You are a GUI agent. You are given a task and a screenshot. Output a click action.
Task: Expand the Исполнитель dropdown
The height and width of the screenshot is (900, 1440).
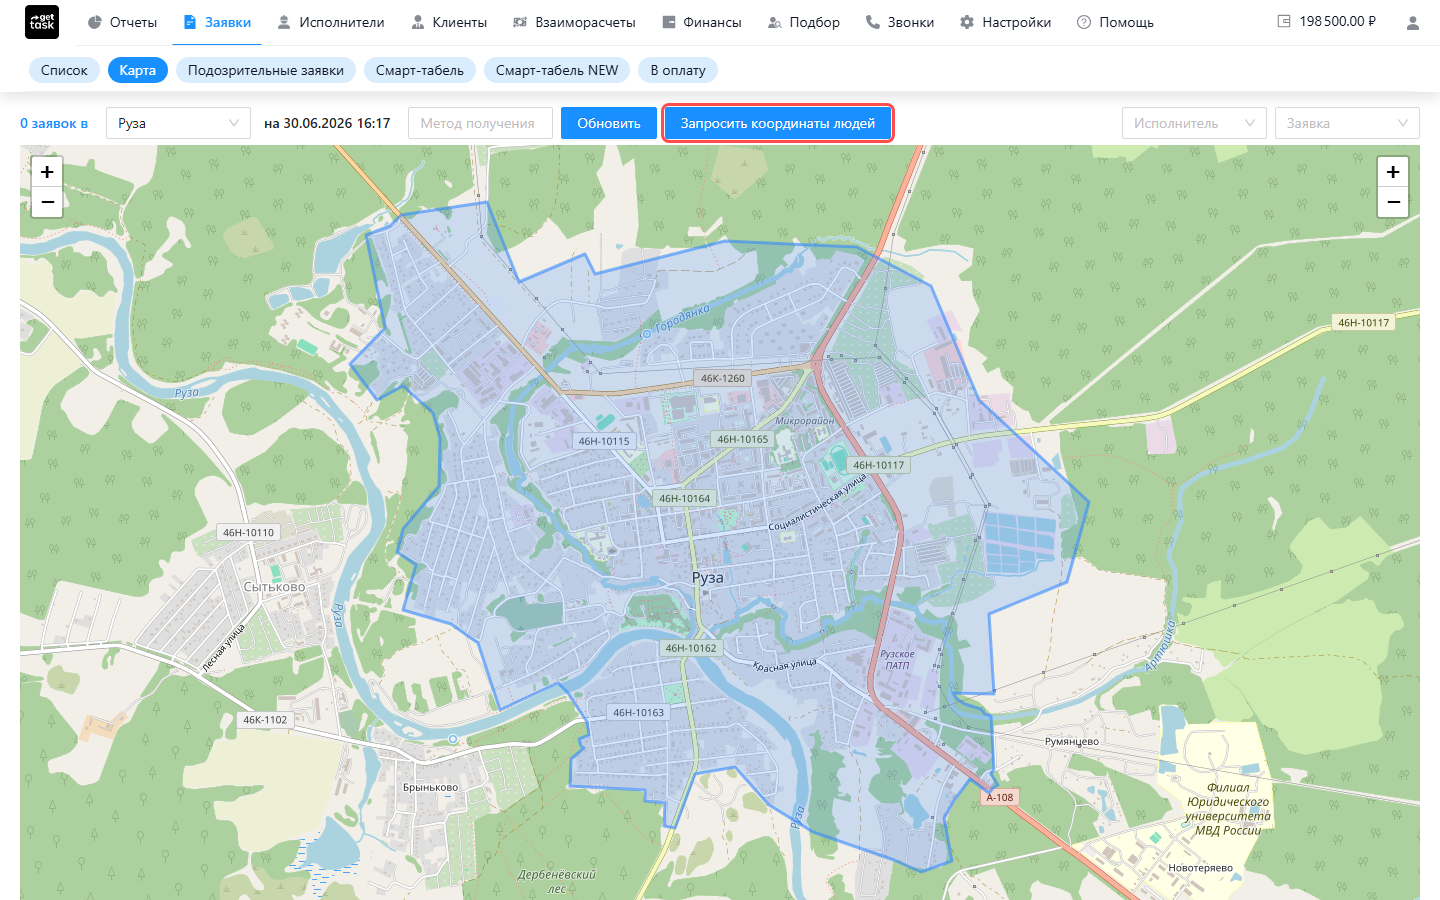pos(1194,123)
